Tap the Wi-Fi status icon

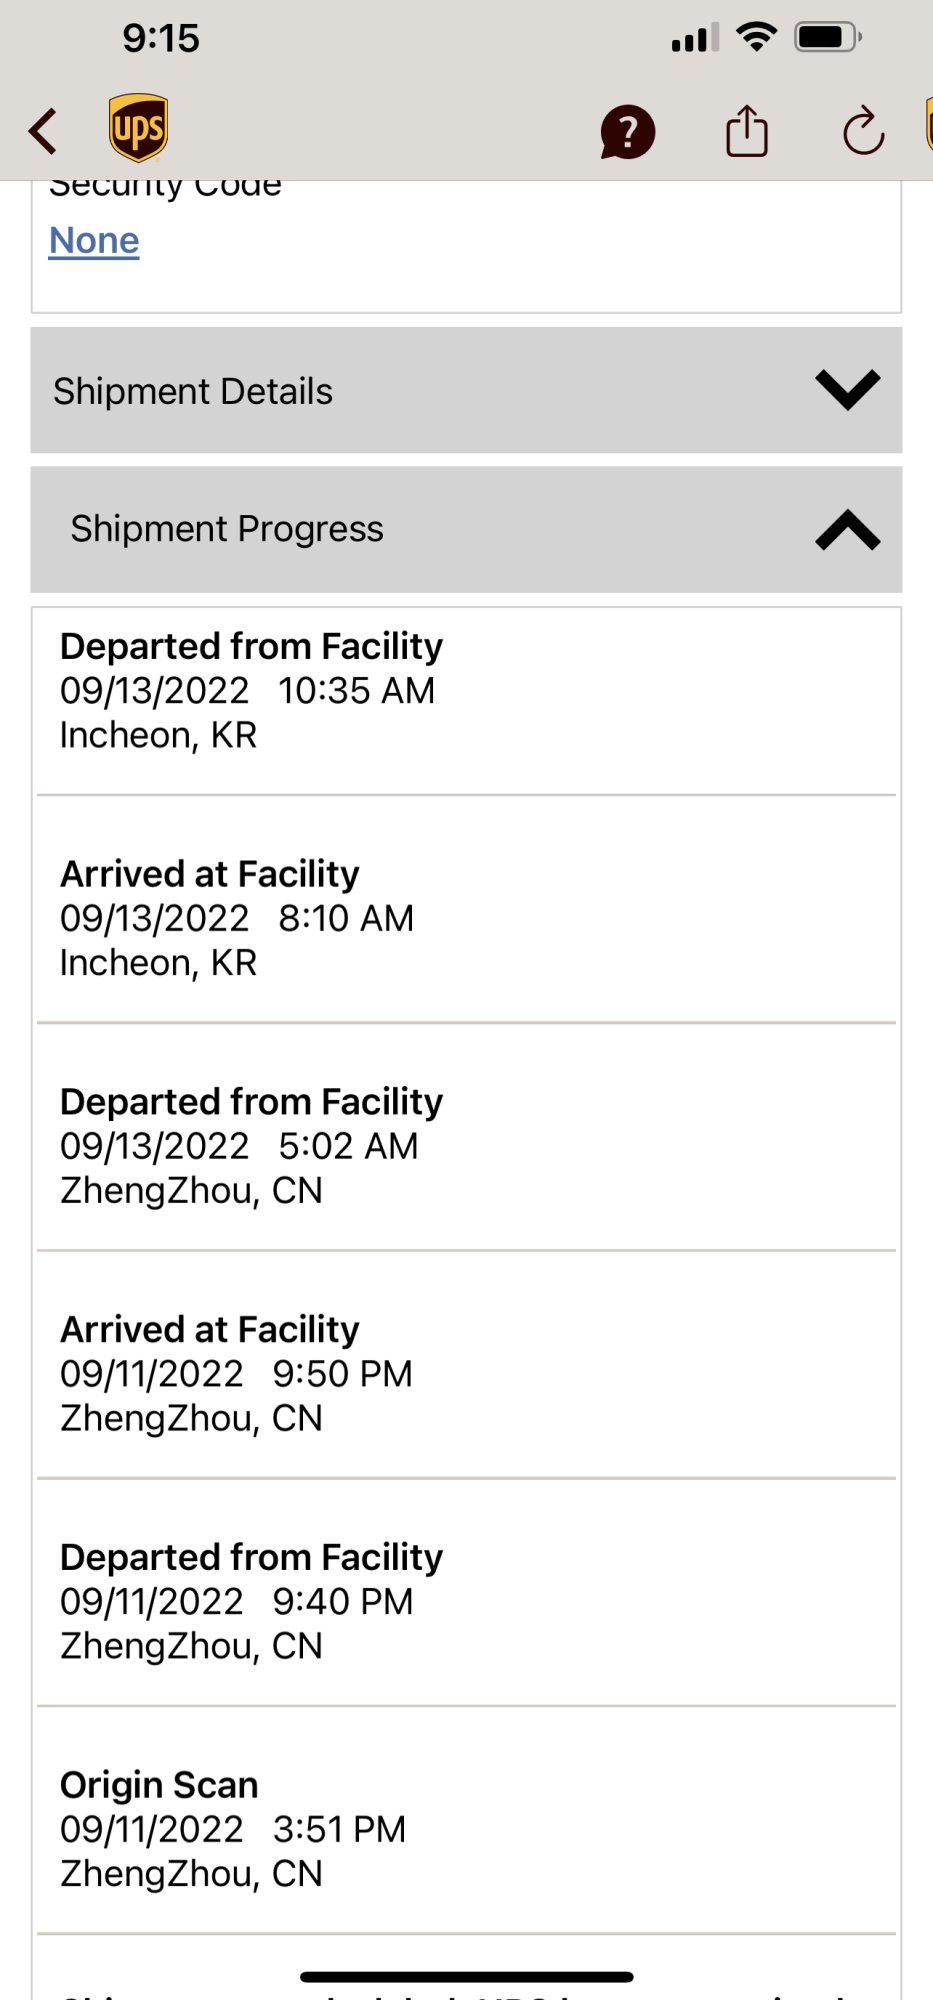pos(756,38)
